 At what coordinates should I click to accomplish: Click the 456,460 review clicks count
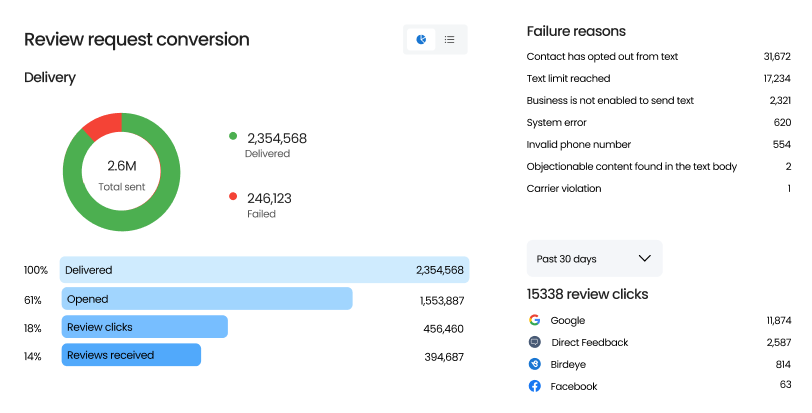443,329
